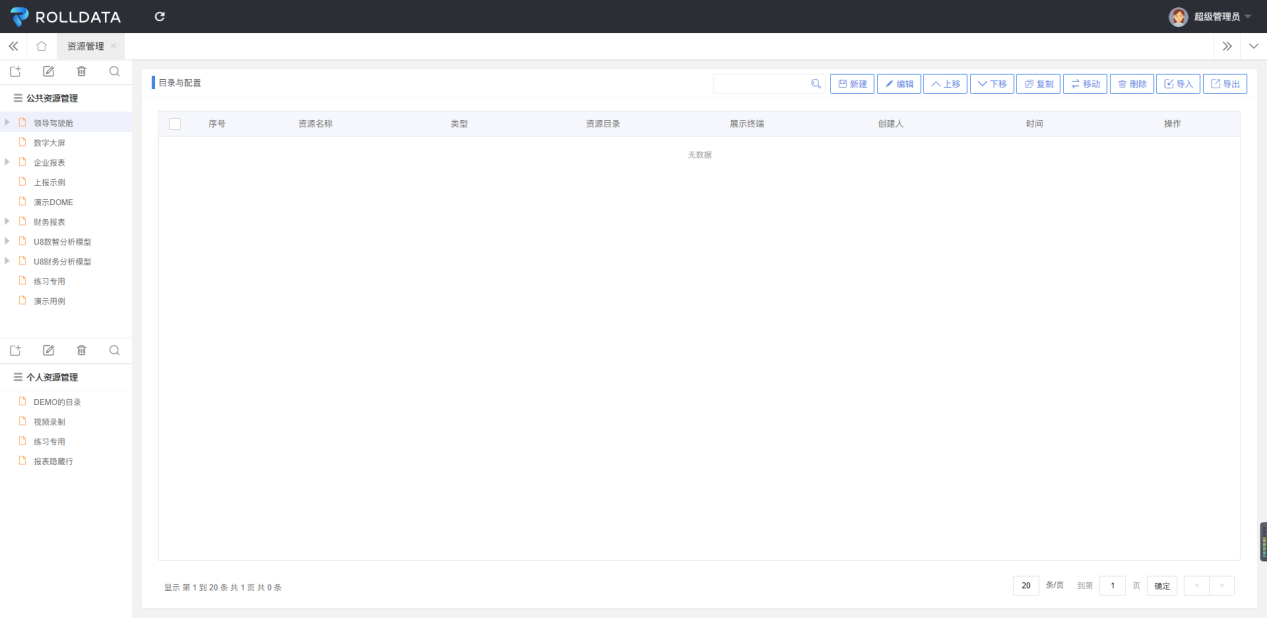Add new folder in 公共资源管理 panel
Viewport: 1267px width, 618px height.
coord(15,71)
